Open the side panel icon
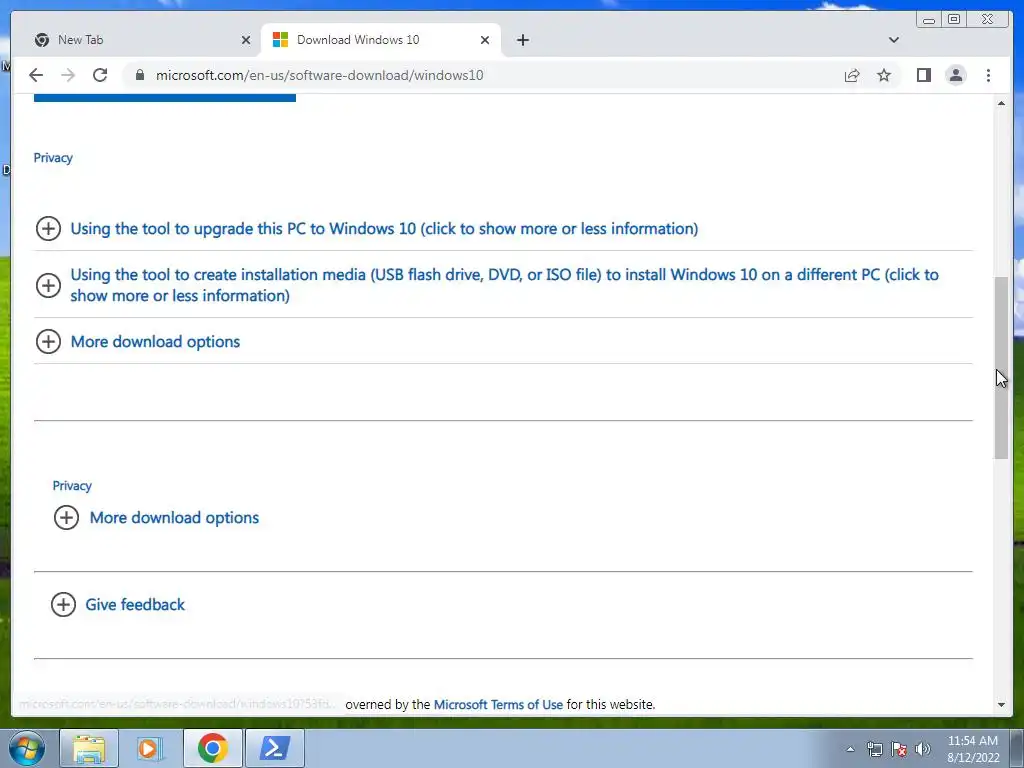 click(x=923, y=75)
